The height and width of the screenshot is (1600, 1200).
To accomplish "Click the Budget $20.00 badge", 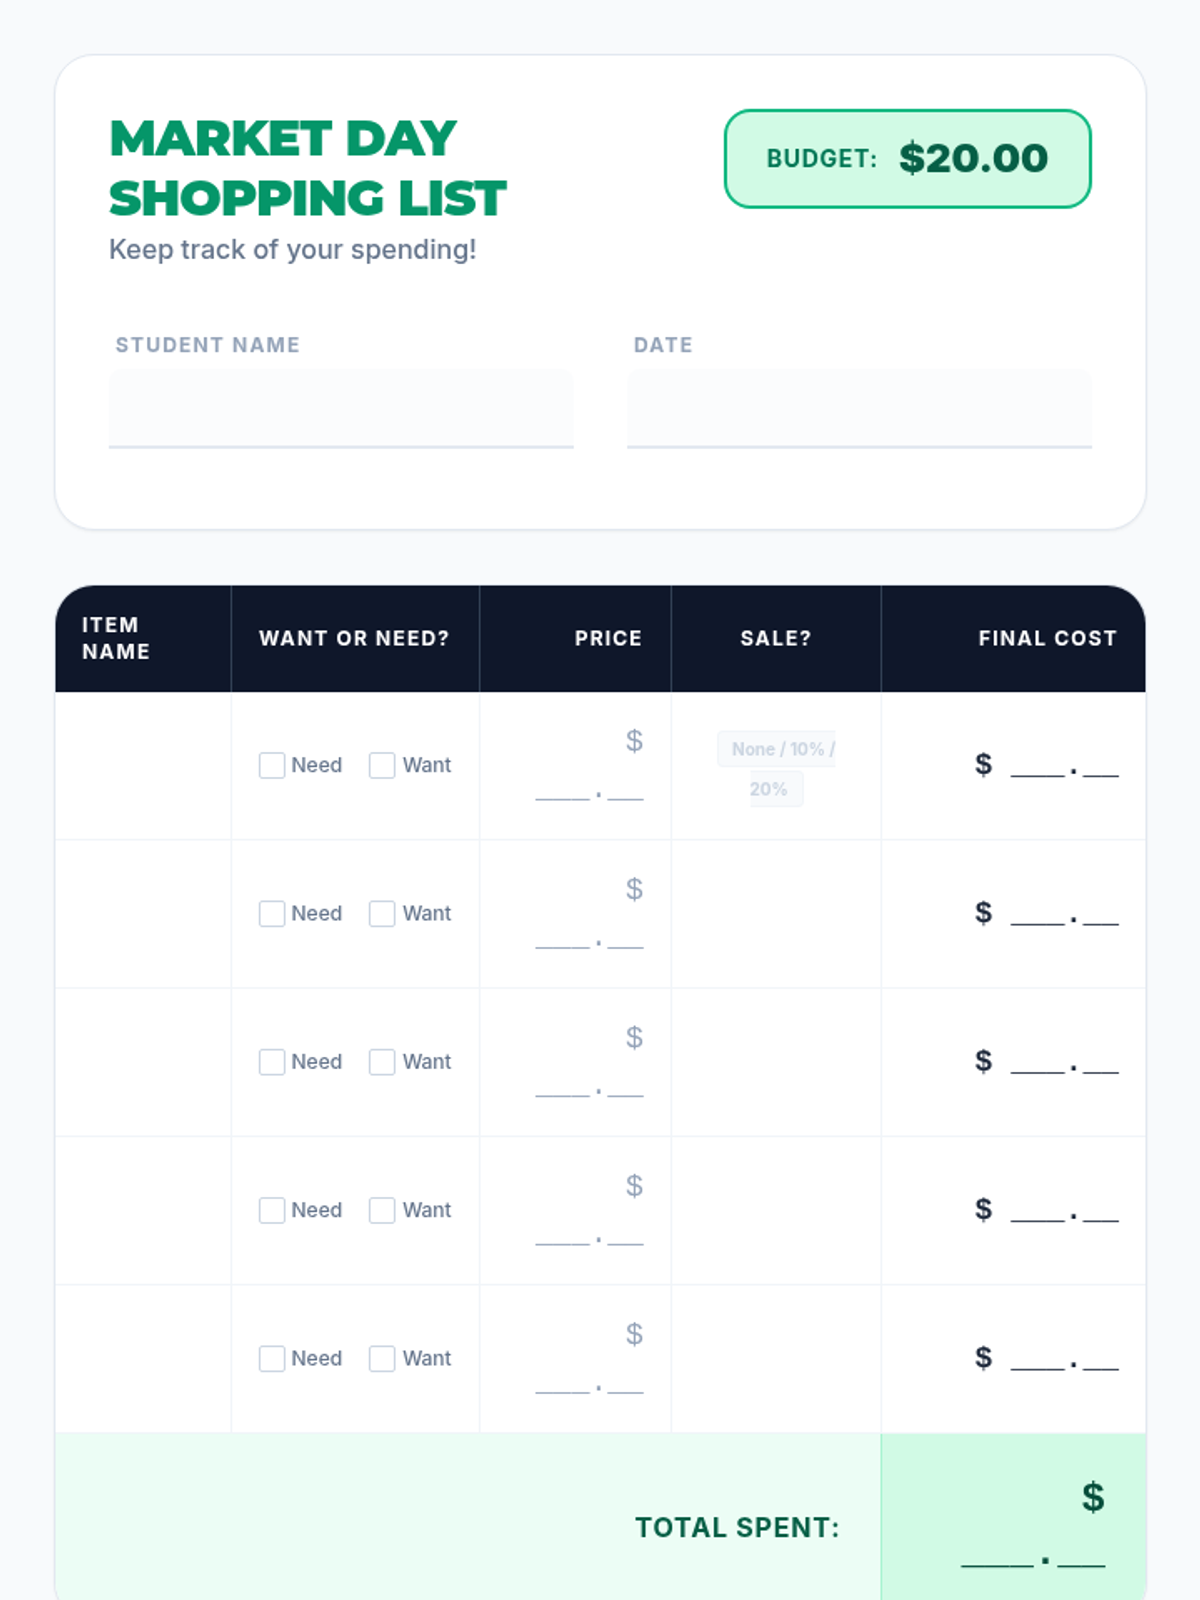I will (907, 159).
